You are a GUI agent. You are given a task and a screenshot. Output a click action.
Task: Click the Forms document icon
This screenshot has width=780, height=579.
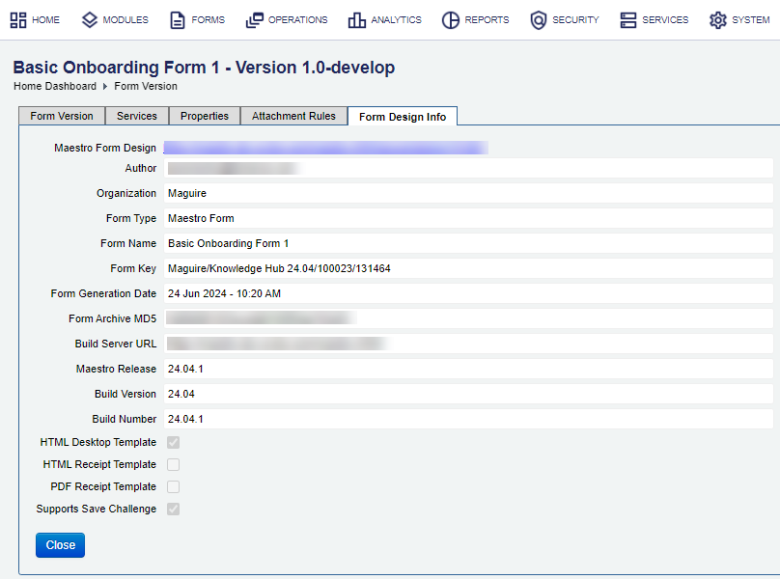tap(178, 20)
